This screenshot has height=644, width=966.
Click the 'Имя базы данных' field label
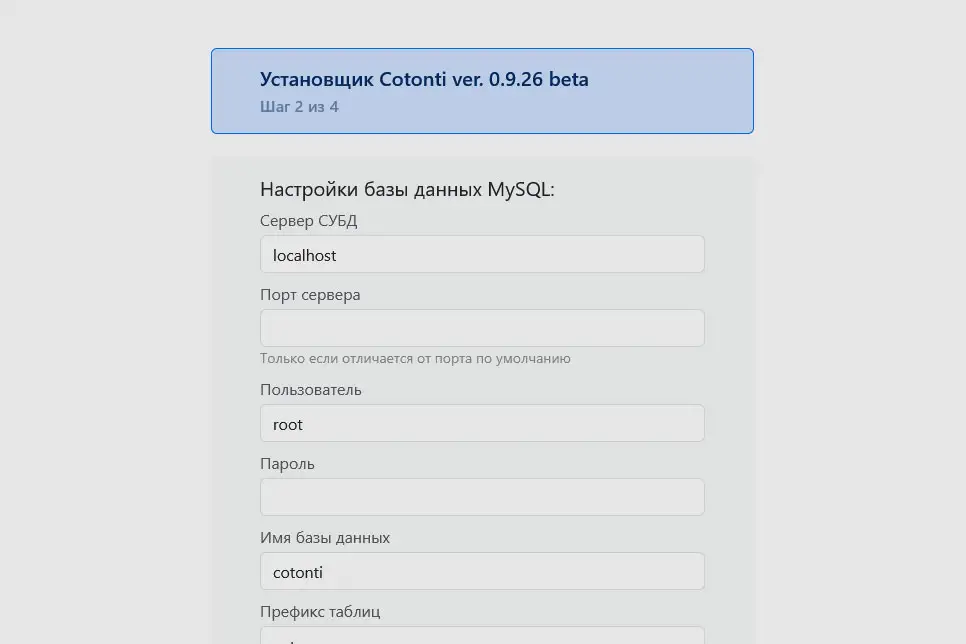click(325, 537)
